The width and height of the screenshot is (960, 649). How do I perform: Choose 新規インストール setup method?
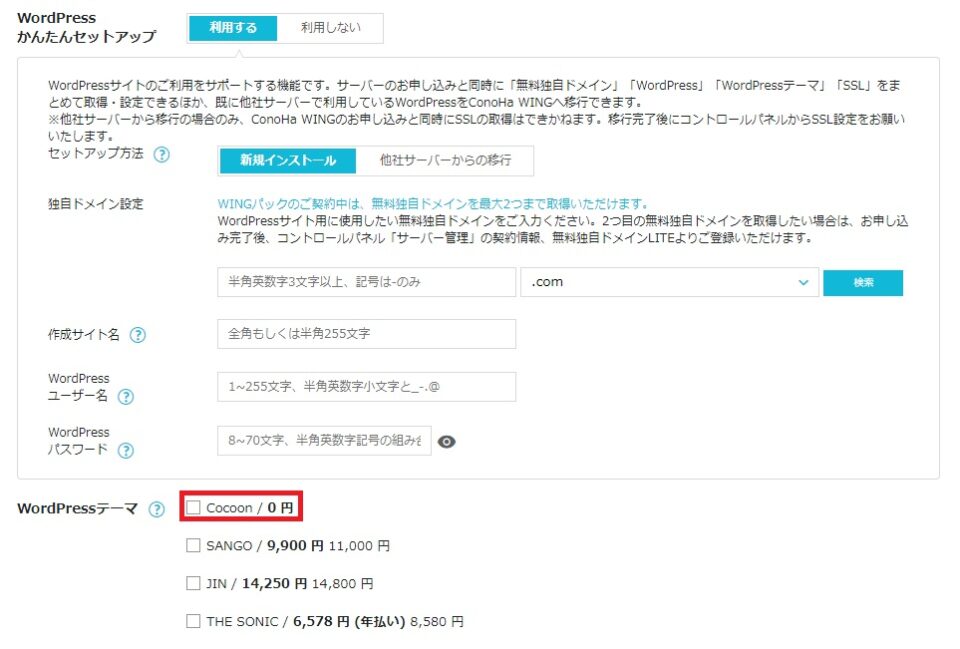288,160
